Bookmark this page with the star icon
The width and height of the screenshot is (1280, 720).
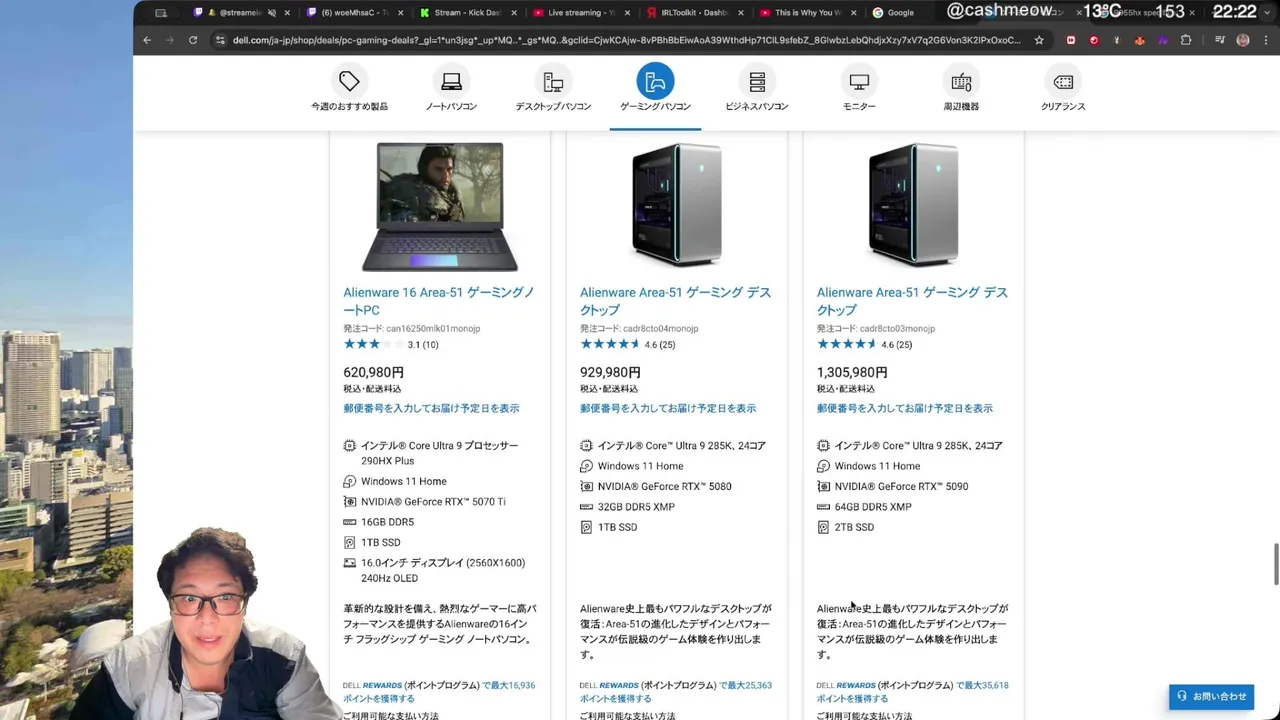[x=1039, y=40]
